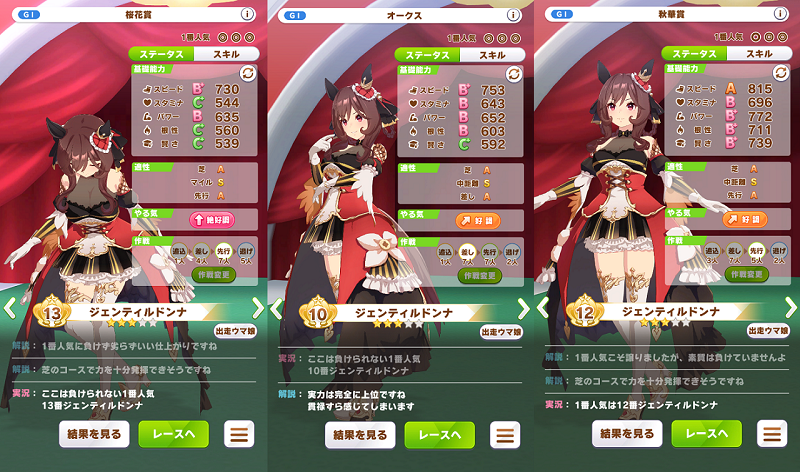
Task: Click the refresh stats icon in 桜花賞 panel
Action: (248, 73)
